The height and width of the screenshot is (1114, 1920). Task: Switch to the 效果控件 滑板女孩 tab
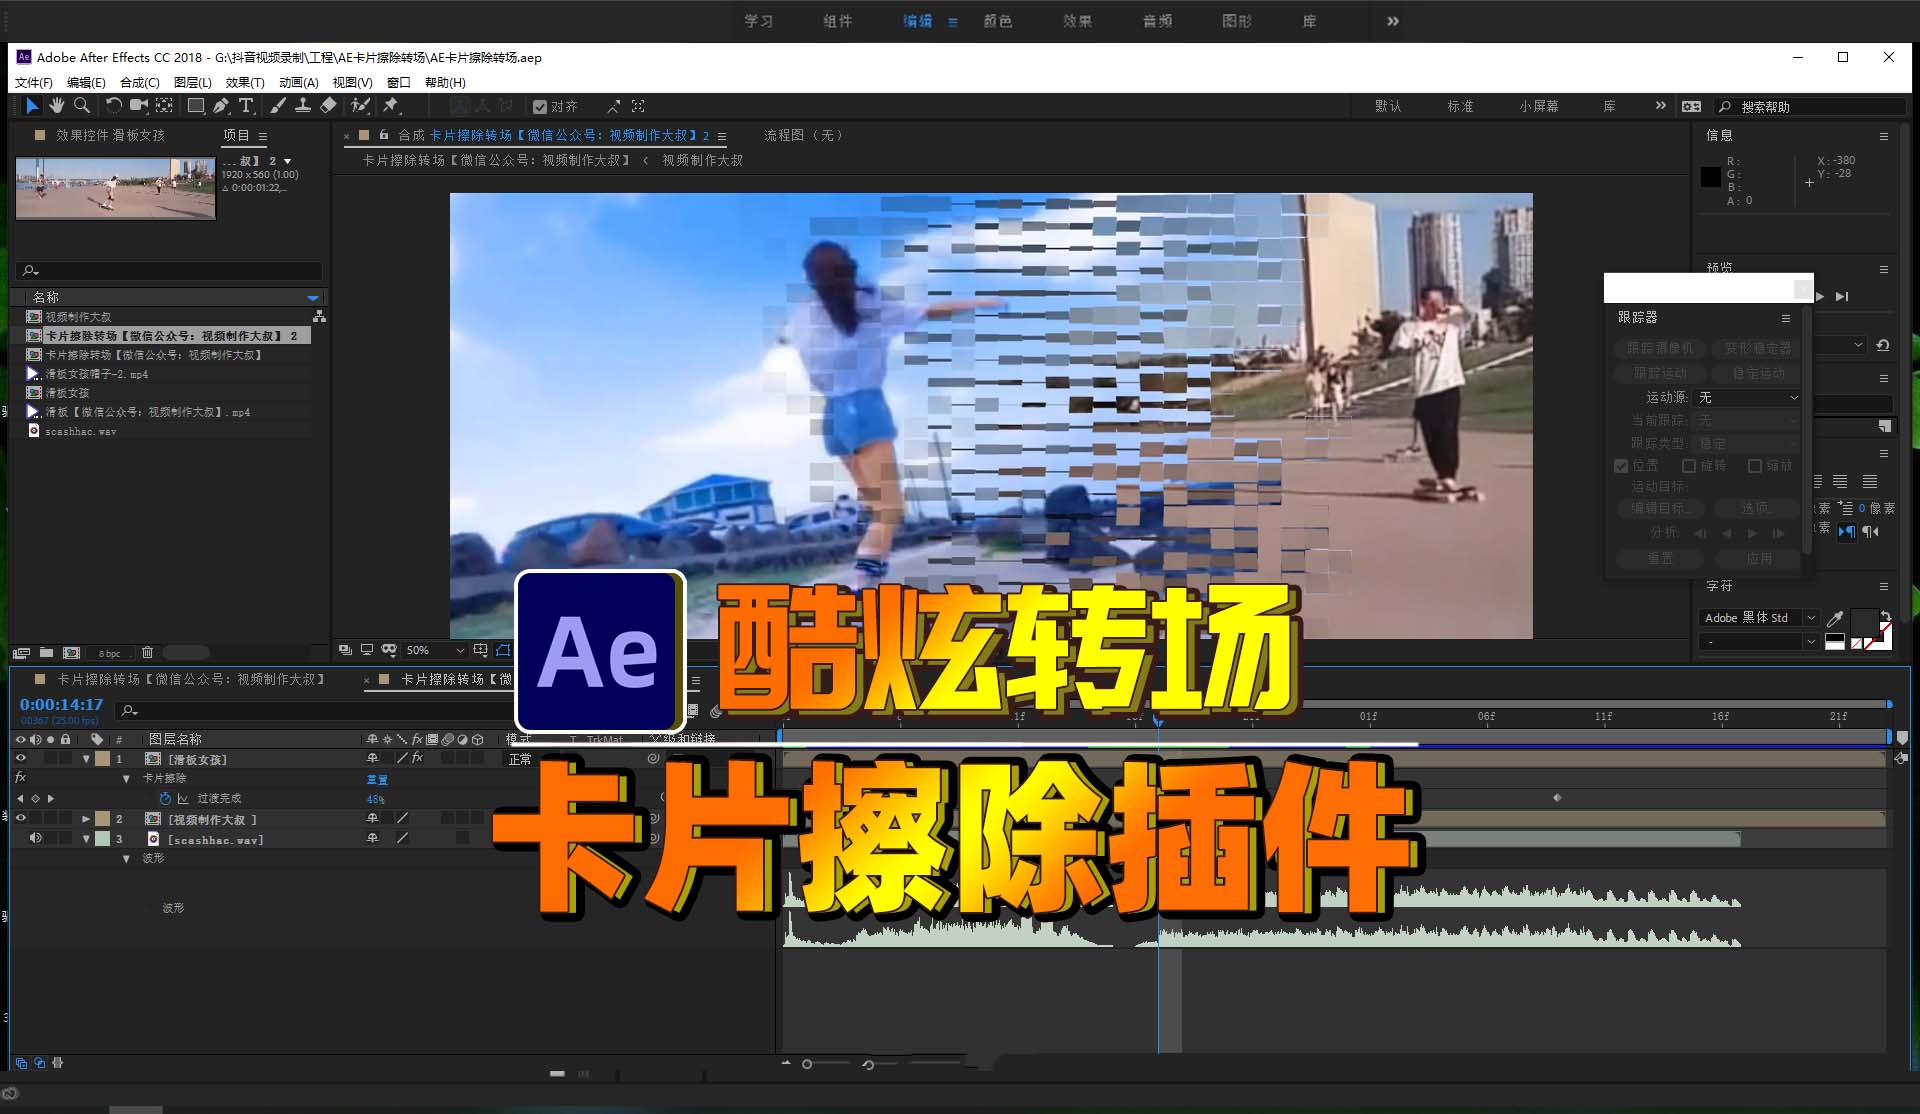point(110,135)
